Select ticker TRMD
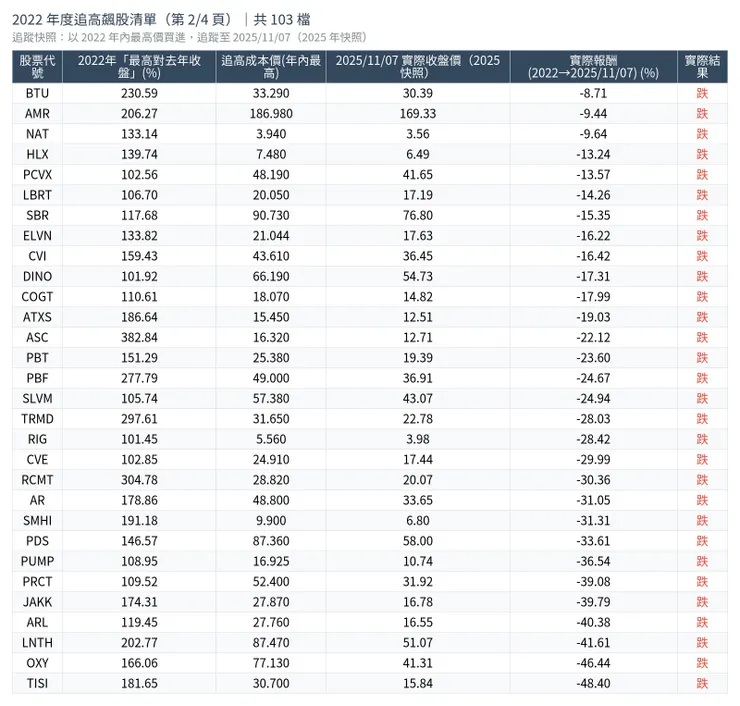 point(37,419)
